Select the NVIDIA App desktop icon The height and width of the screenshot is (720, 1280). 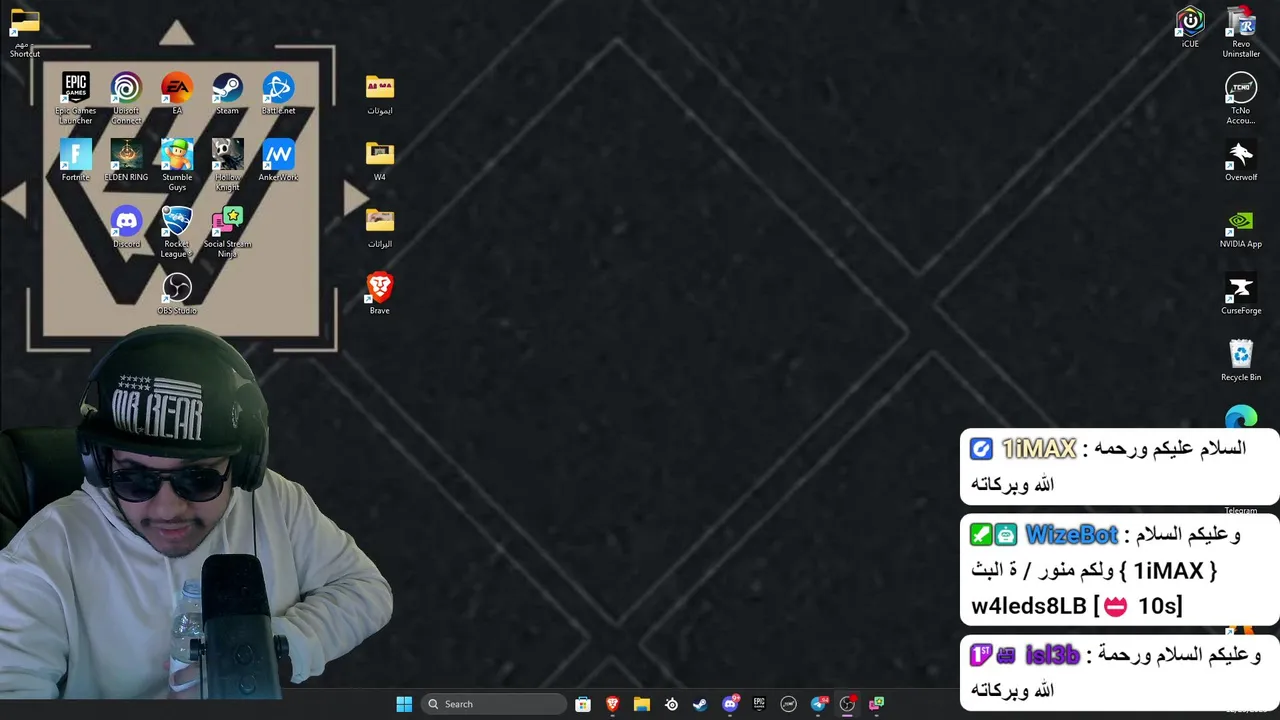coord(1241,227)
